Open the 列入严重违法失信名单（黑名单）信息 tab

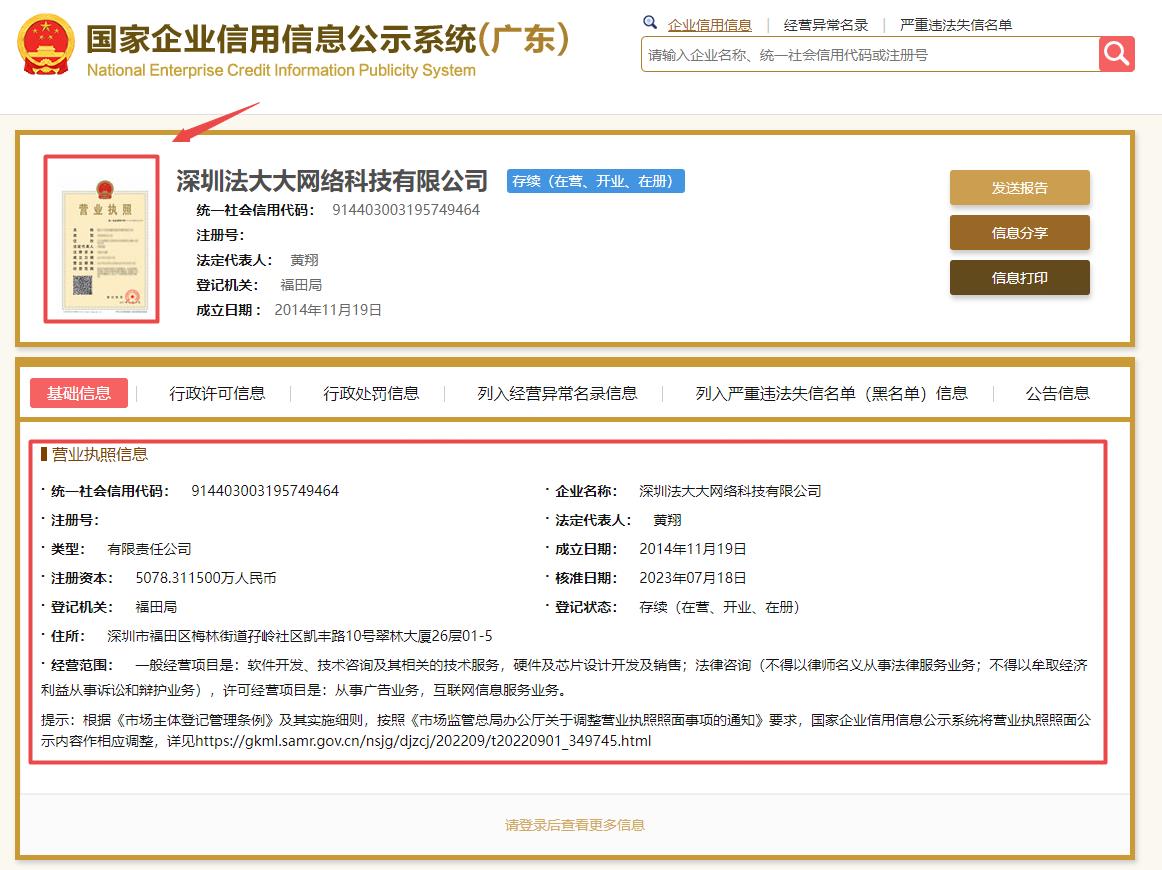click(831, 393)
